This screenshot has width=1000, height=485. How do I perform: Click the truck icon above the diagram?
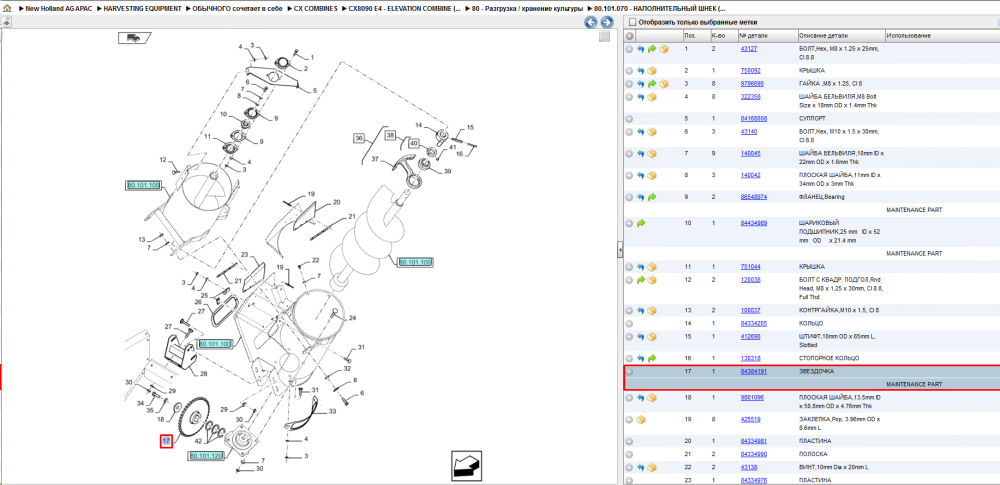click(x=134, y=38)
